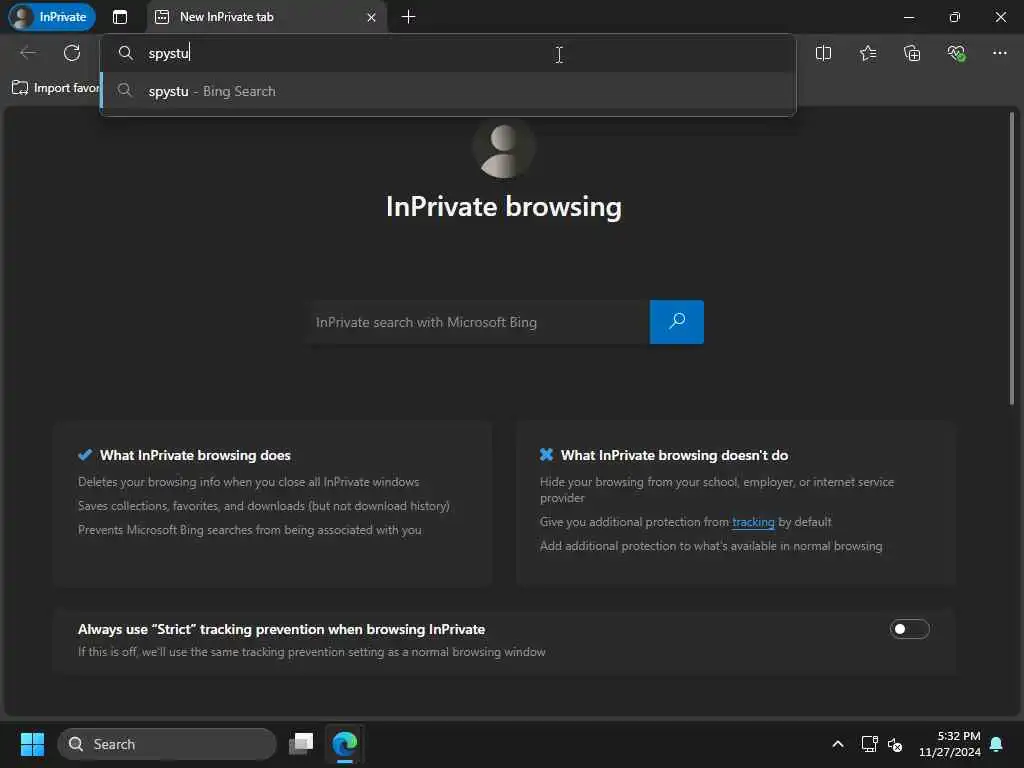Click the taskbar Search box
Viewport: 1024px width, 768px height.
[167, 744]
